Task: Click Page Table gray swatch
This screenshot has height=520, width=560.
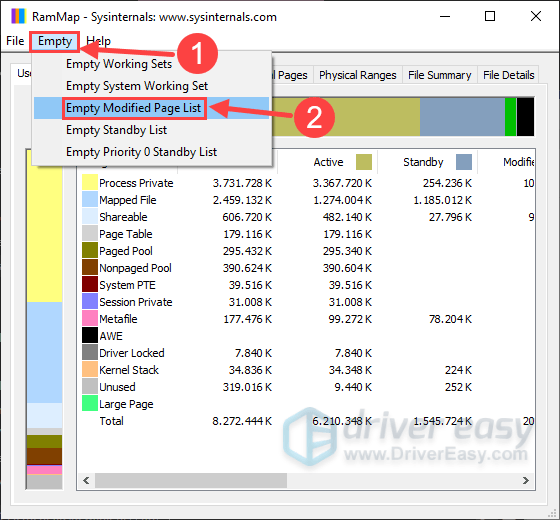Action: pos(90,234)
